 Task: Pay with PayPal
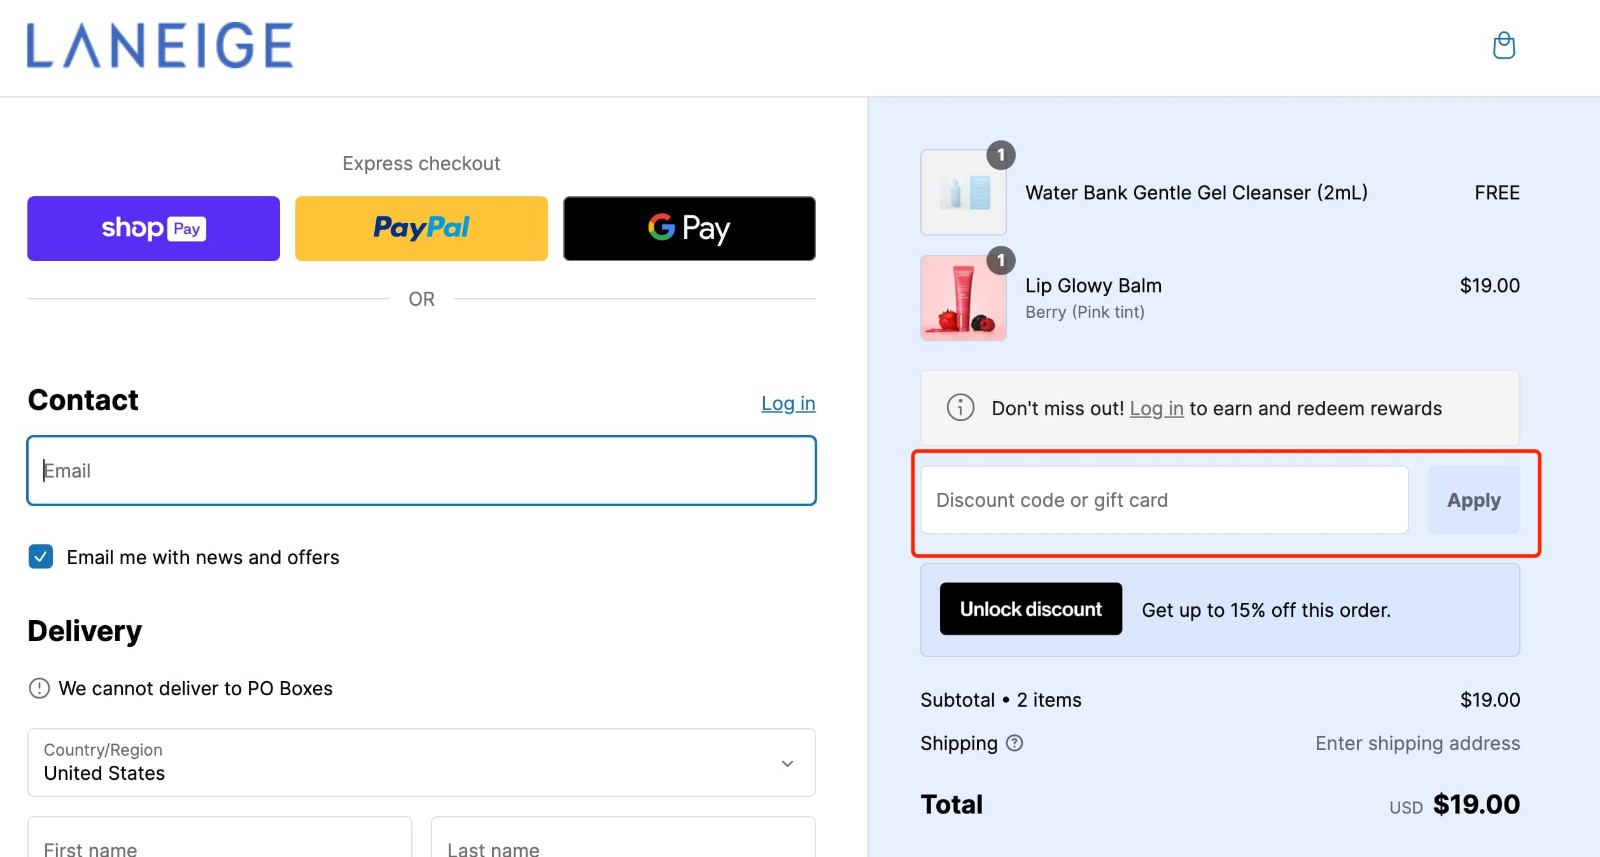pyautogui.click(x=421, y=228)
